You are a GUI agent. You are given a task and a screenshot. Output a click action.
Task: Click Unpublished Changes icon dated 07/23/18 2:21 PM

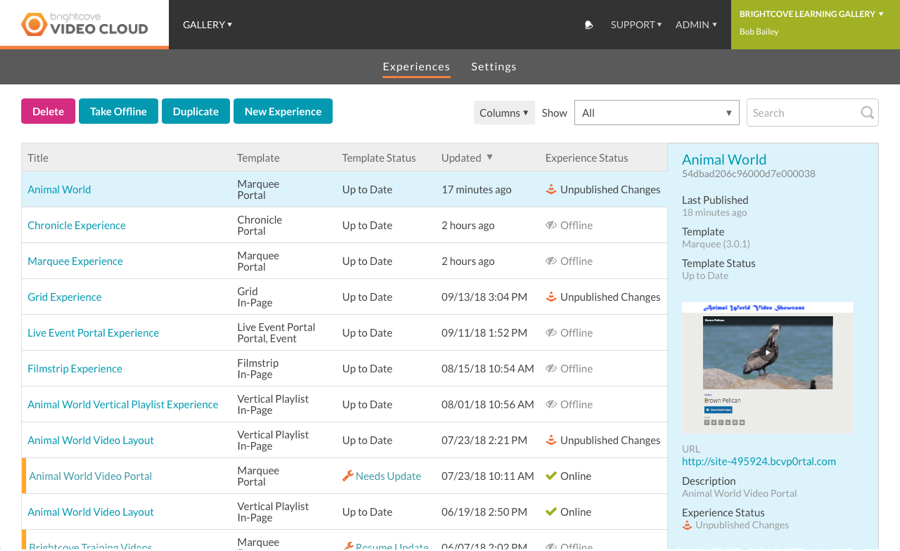(x=551, y=440)
